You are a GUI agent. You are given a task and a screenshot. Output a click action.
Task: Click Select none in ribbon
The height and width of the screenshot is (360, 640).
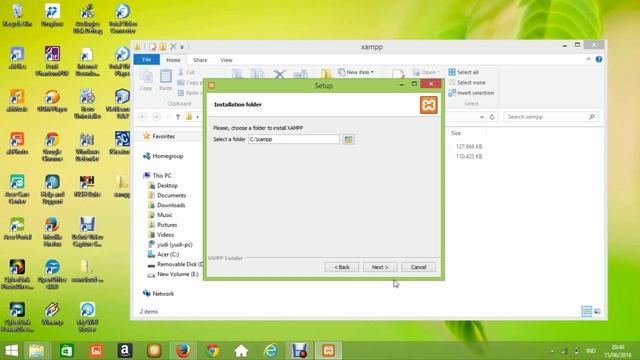(467, 82)
